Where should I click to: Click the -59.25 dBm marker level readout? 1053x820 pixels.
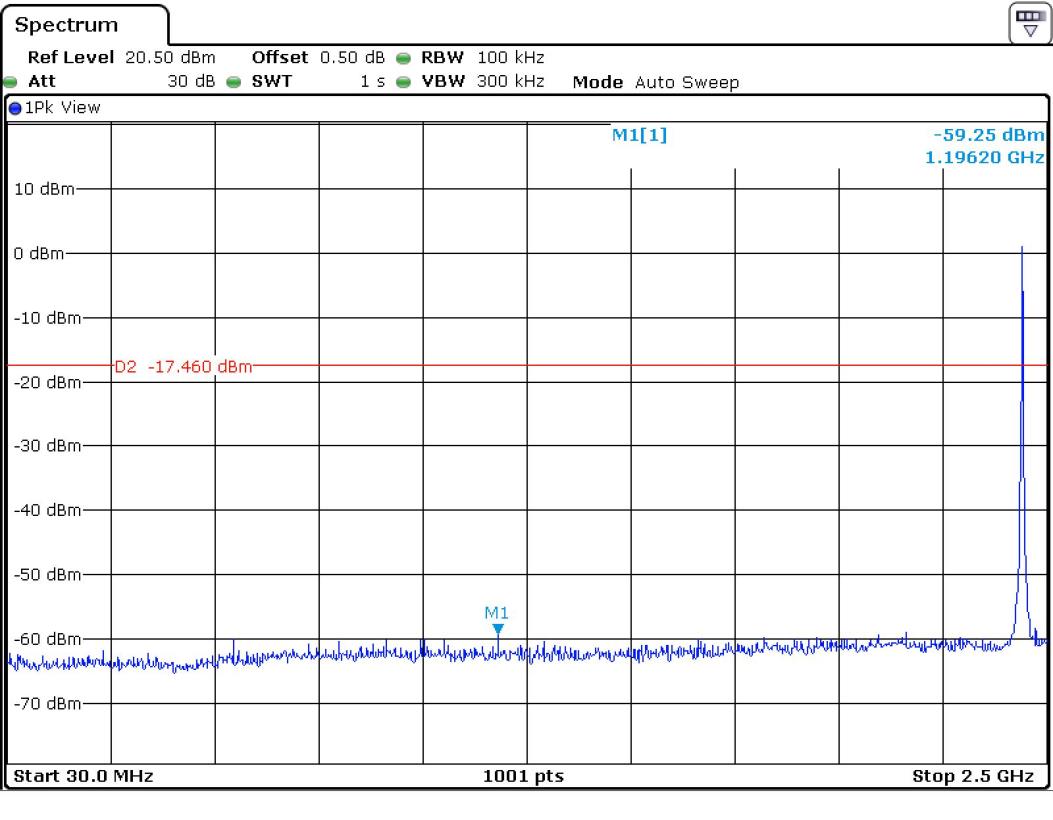click(989, 135)
